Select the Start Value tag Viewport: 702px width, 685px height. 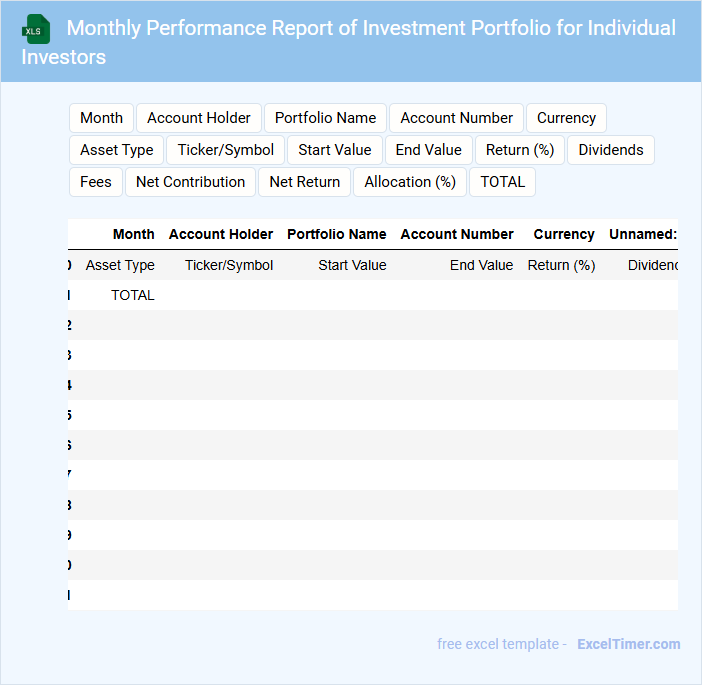(x=335, y=150)
